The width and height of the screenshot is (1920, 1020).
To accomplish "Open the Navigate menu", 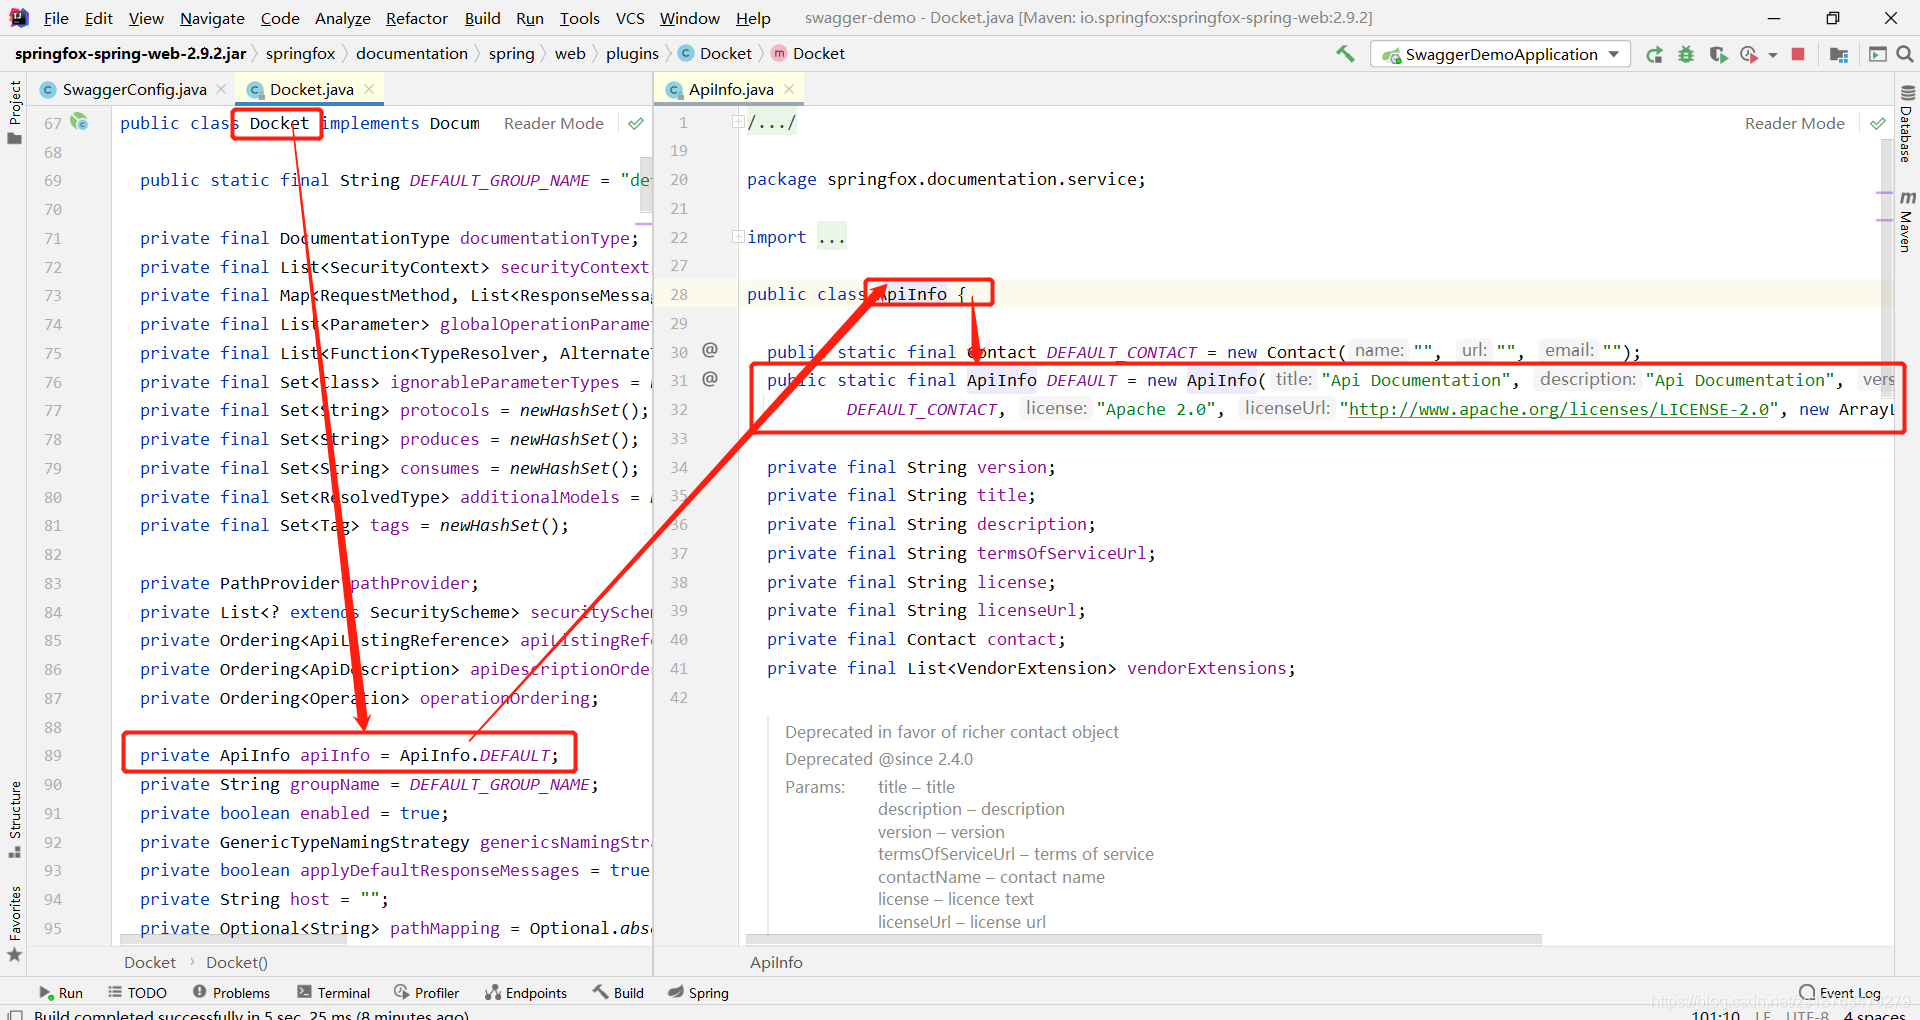I will [x=212, y=18].
